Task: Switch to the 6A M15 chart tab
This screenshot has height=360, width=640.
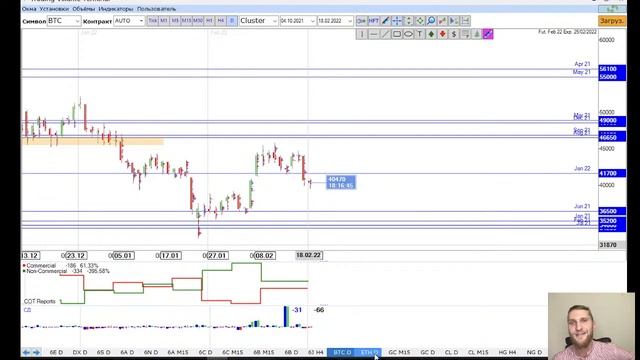Action: click(178, 352)
